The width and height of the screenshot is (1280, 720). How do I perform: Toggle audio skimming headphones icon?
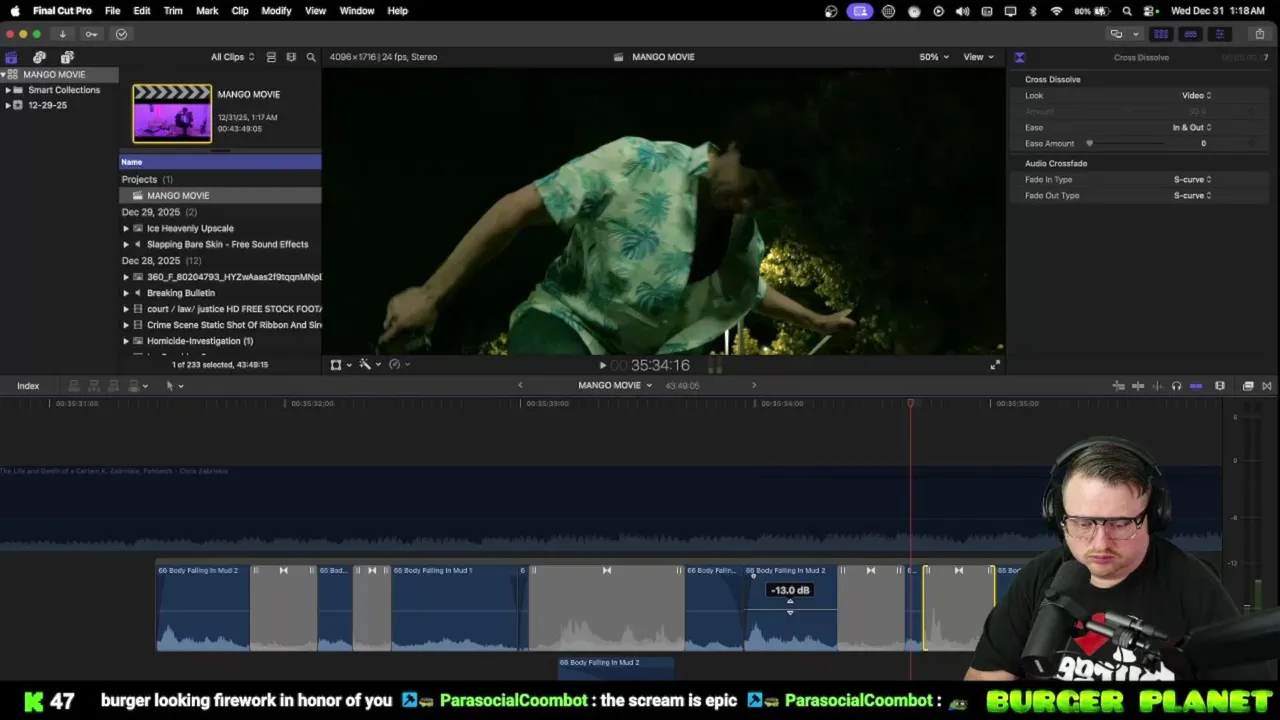[1176, 386]
